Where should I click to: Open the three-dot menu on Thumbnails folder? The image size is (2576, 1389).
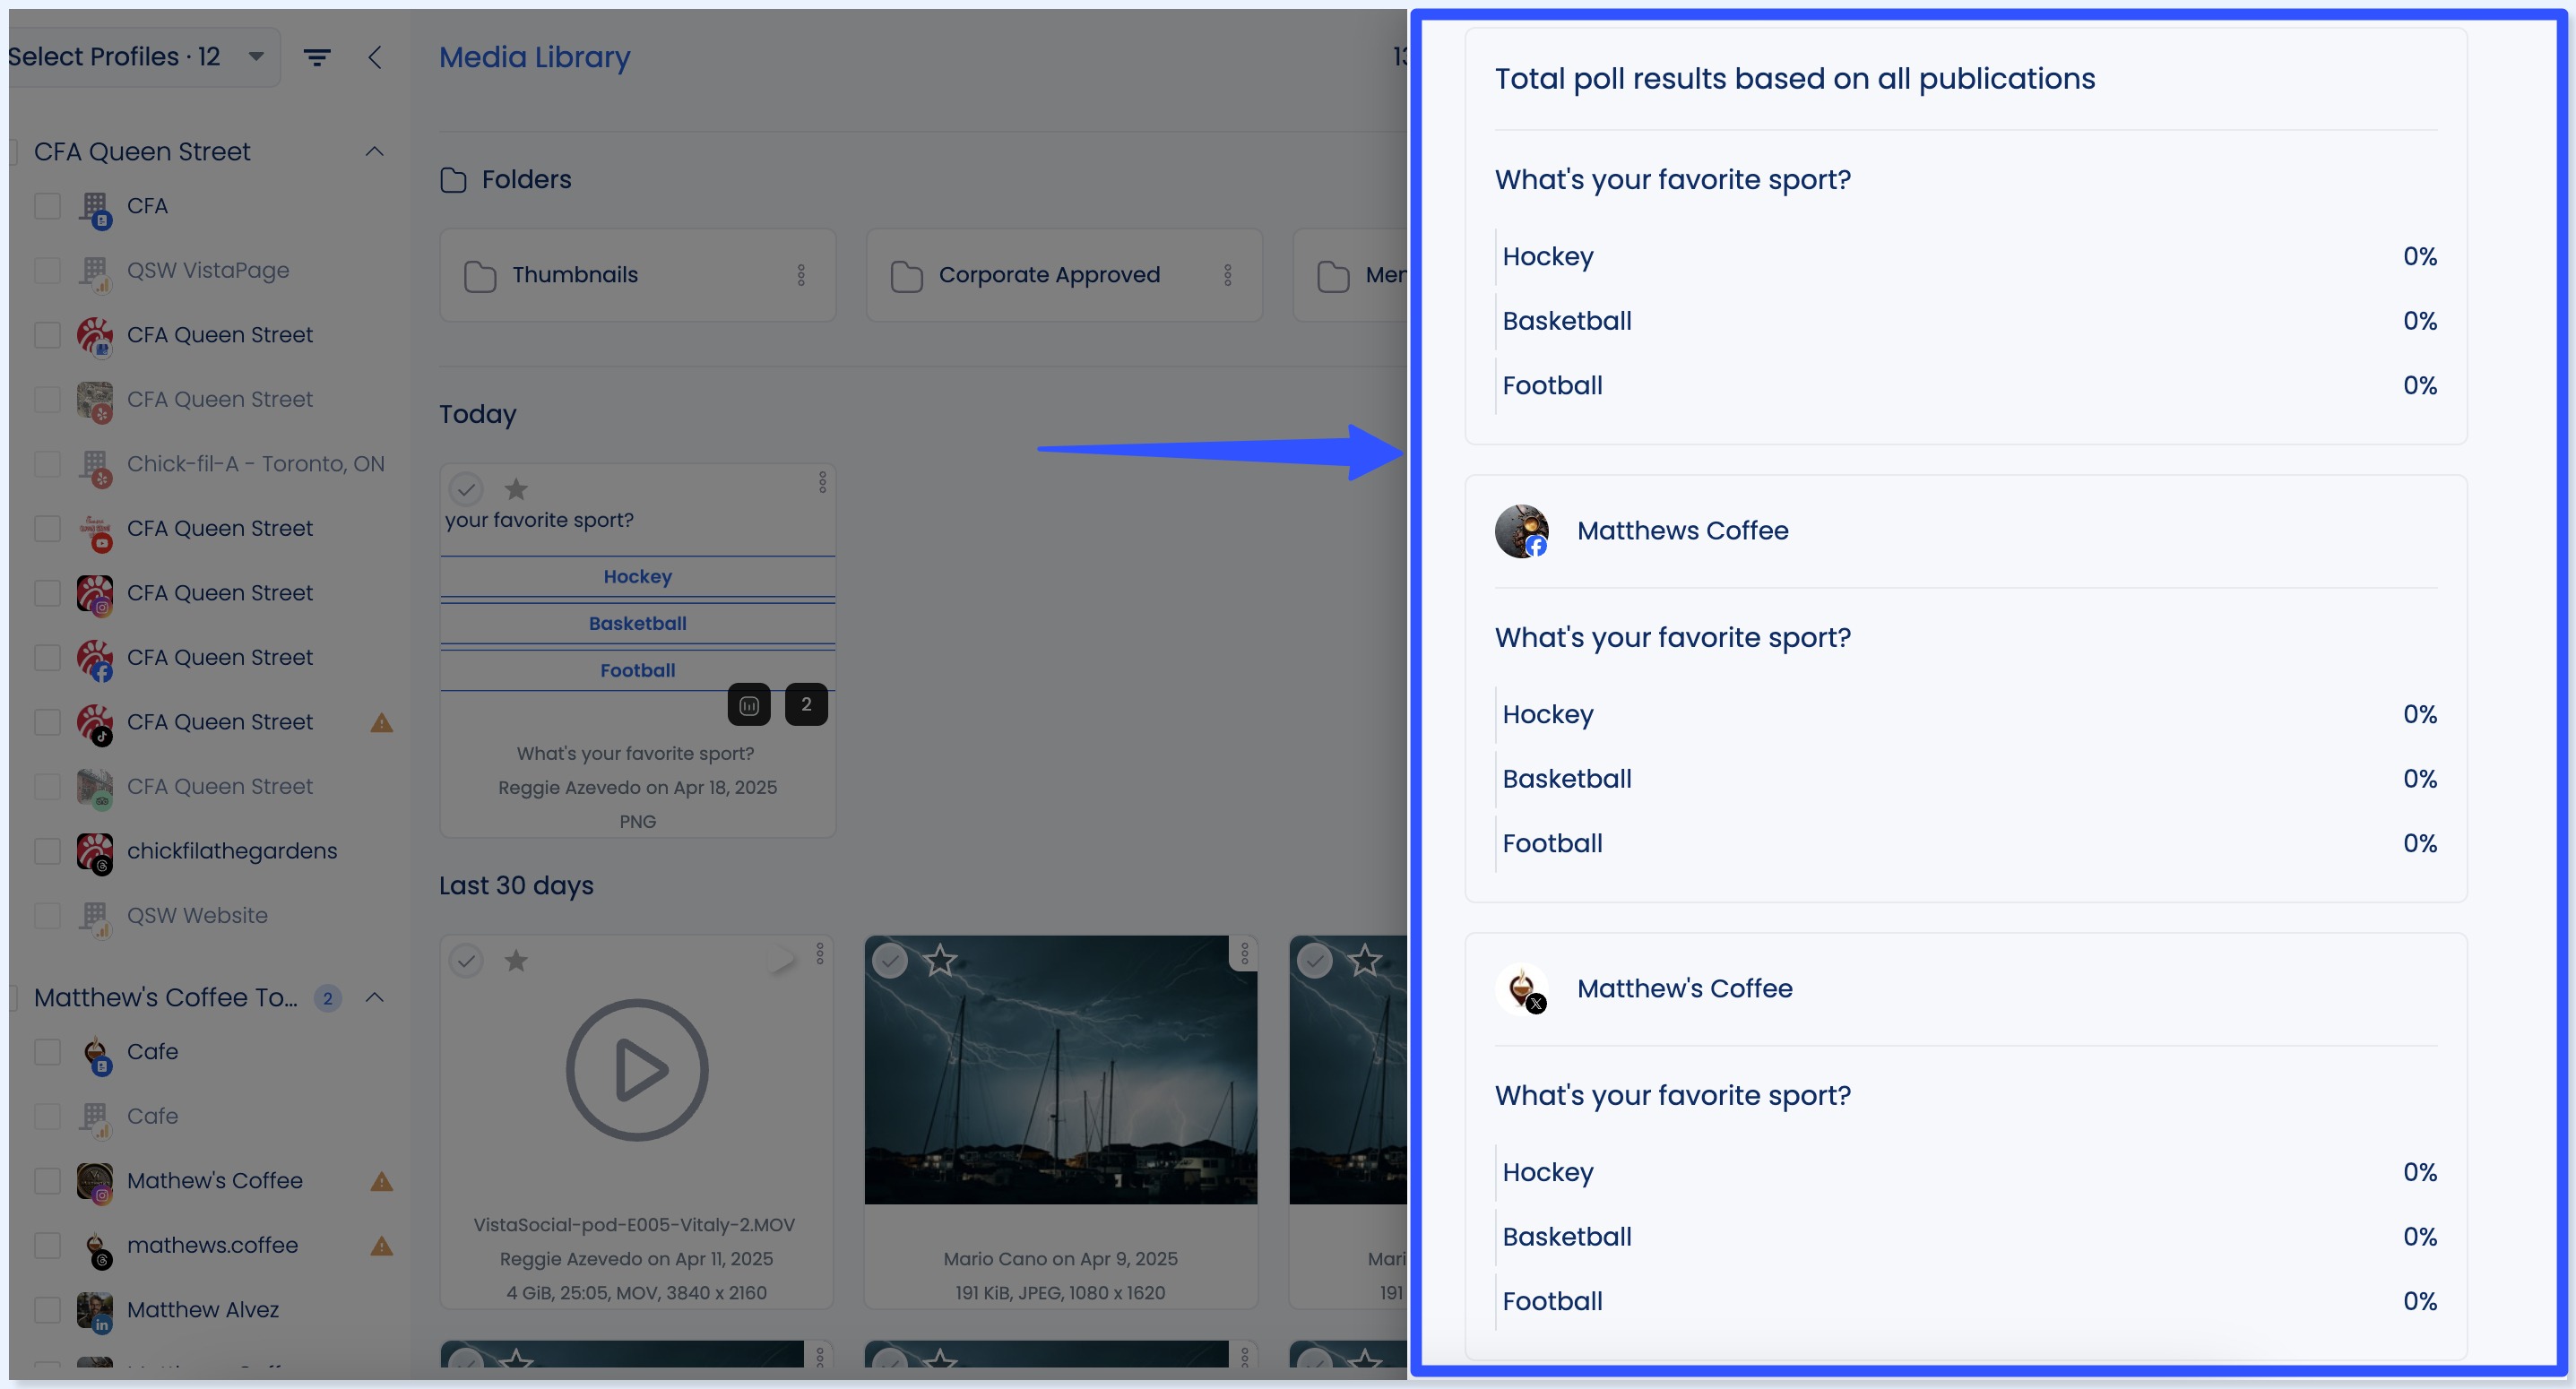pyautogui.click(x=801, y=274)
